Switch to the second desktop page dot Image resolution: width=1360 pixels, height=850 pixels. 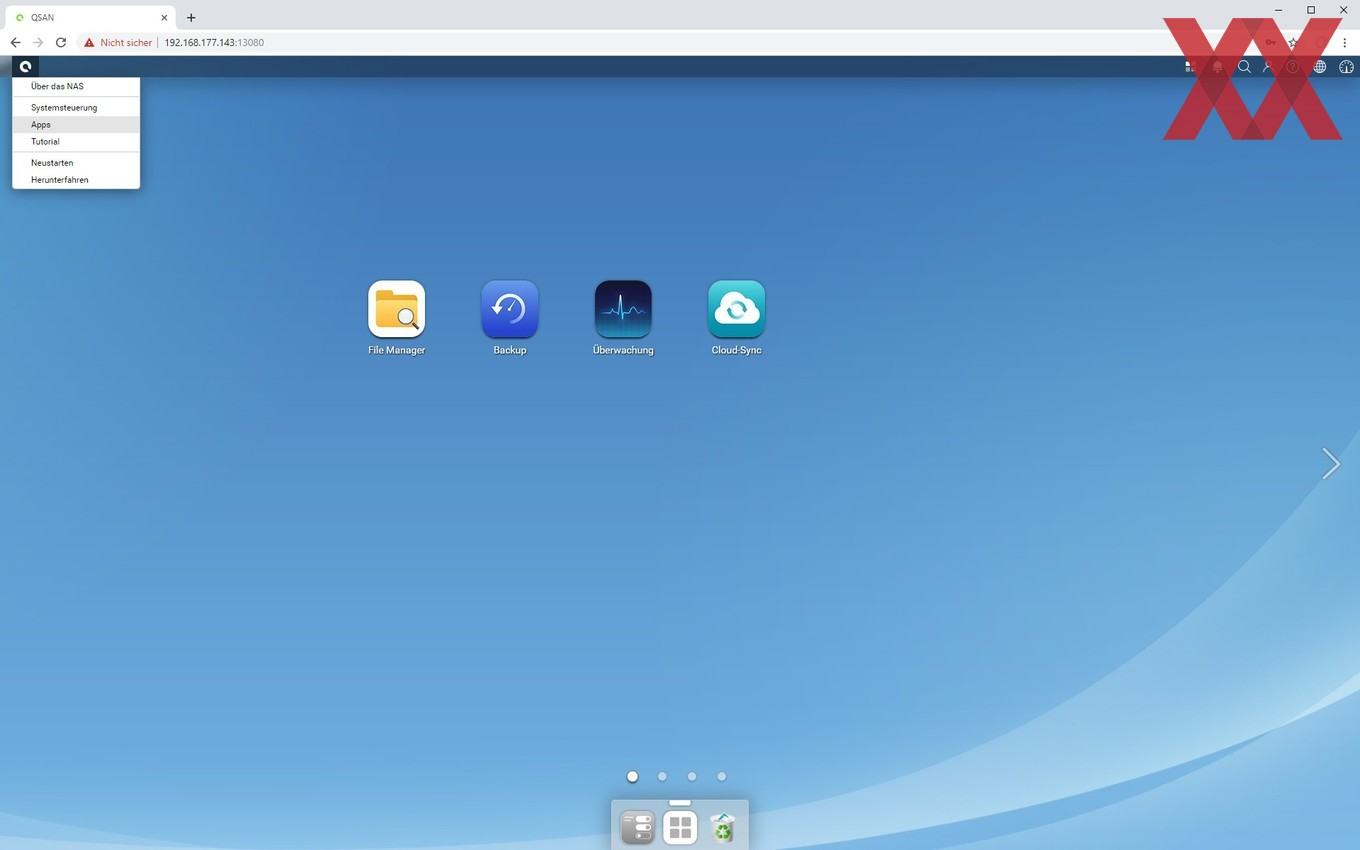coord(662,776)
